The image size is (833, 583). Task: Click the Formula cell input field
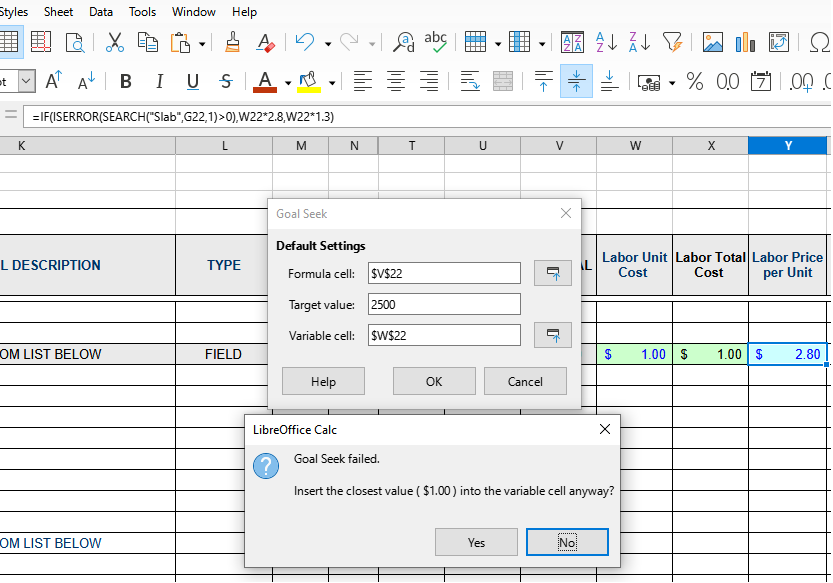pos(444,273)
